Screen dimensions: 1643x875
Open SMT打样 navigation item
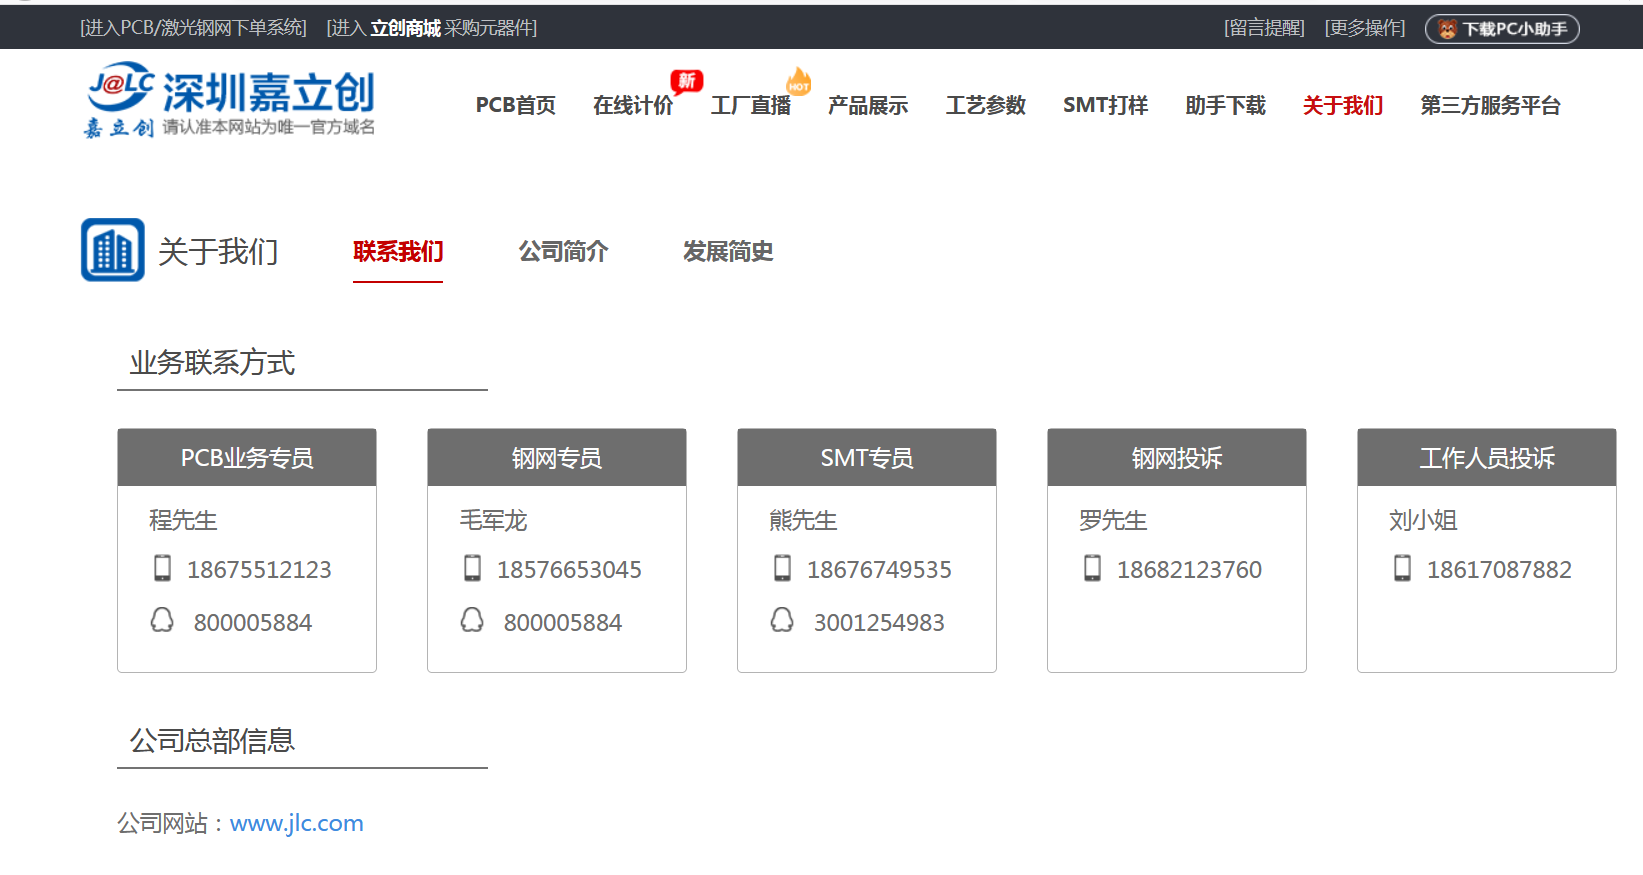pos(1105,105)
